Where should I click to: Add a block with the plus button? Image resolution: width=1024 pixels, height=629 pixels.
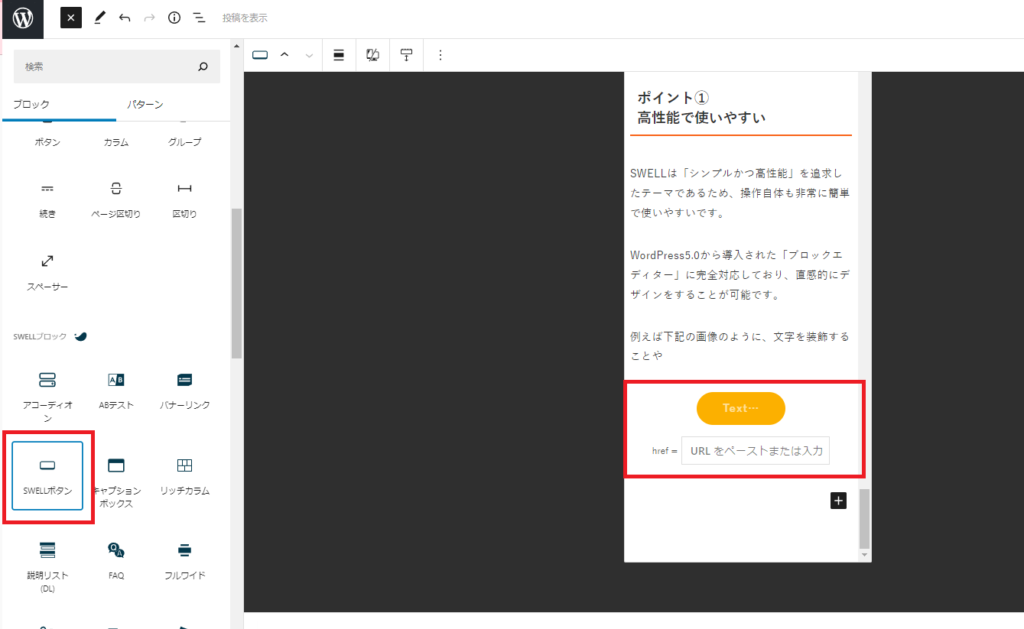point(839,500)
